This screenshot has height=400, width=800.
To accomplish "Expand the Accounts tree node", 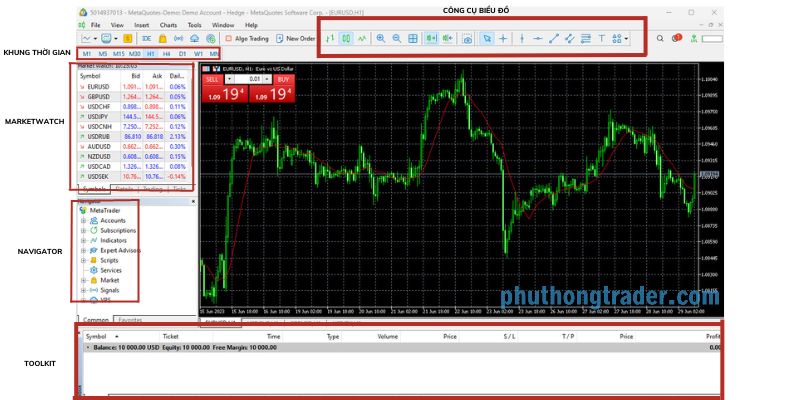I will pyautogui.click(x=84, y=221).
